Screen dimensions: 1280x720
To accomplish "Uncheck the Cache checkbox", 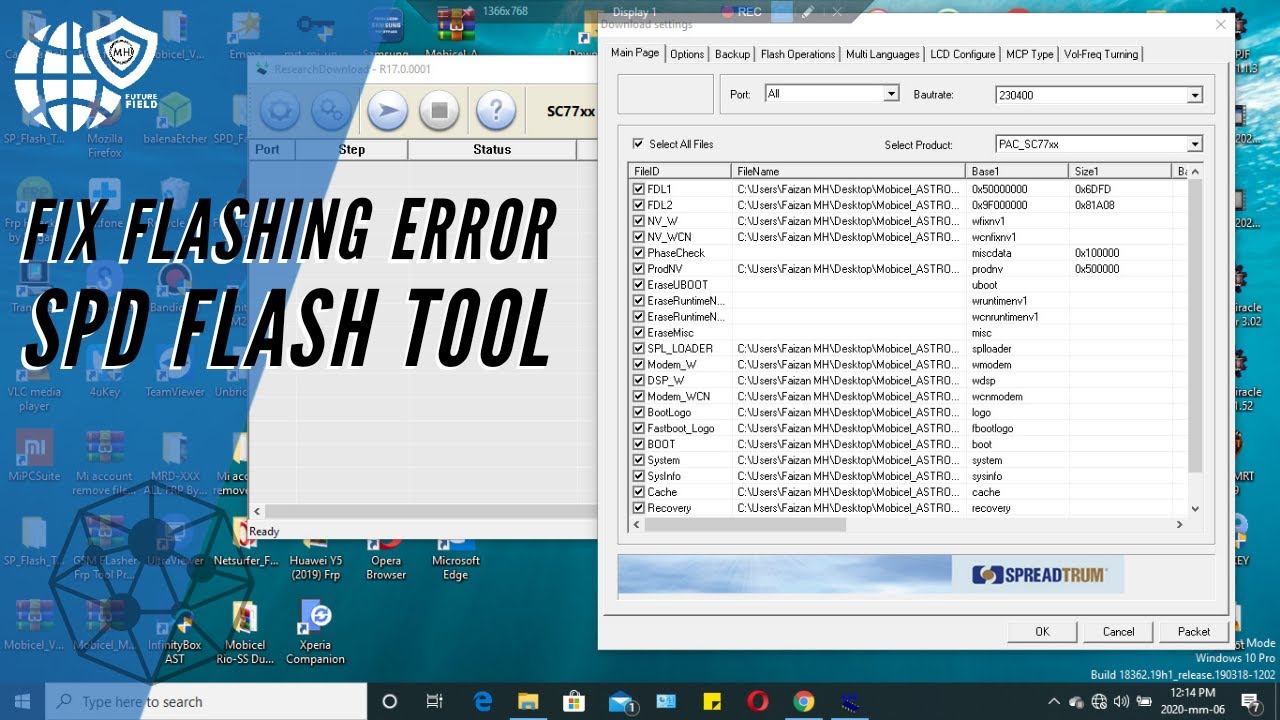I will click(638, 492).
